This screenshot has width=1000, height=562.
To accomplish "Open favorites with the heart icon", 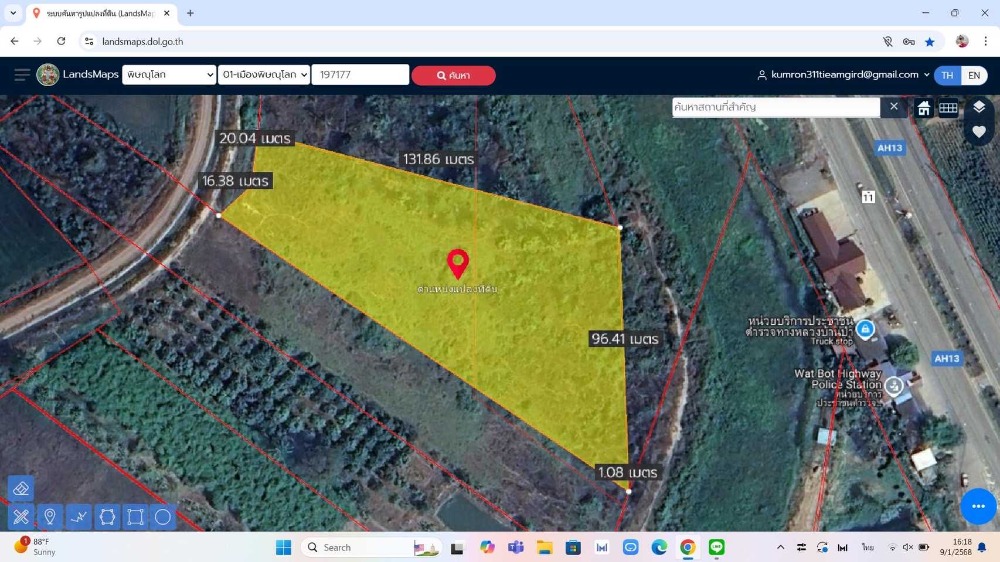I will (978, 131).
